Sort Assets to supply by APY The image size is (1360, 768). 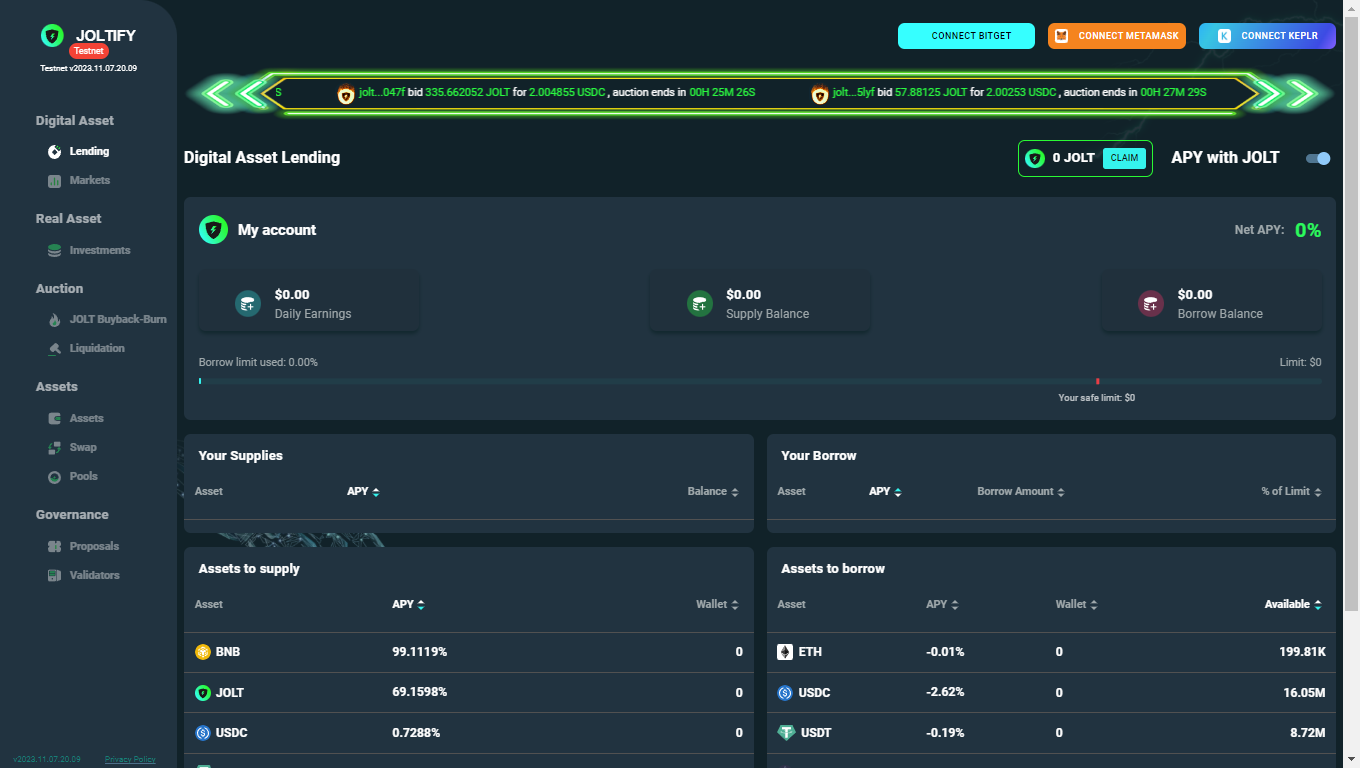click(409, 605)
